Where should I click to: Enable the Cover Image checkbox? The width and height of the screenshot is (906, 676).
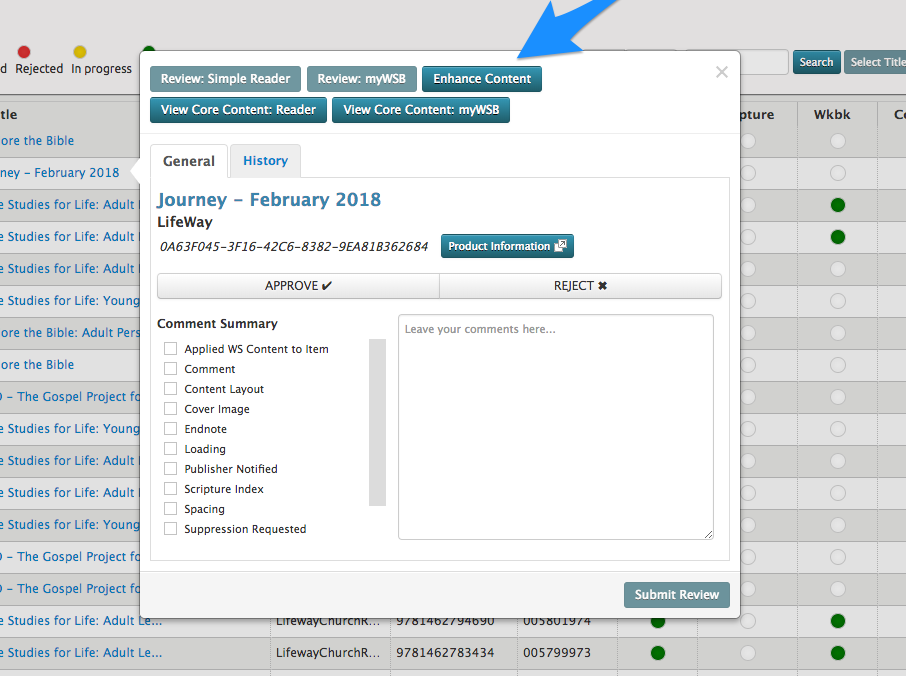point(171,409)
